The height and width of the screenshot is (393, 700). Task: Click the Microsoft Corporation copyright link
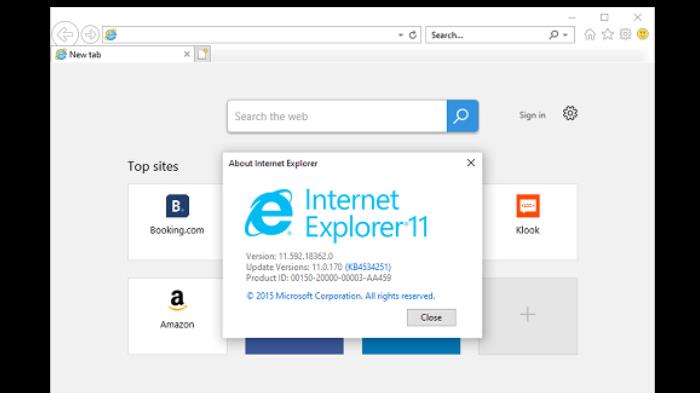(x=340, y=296)
